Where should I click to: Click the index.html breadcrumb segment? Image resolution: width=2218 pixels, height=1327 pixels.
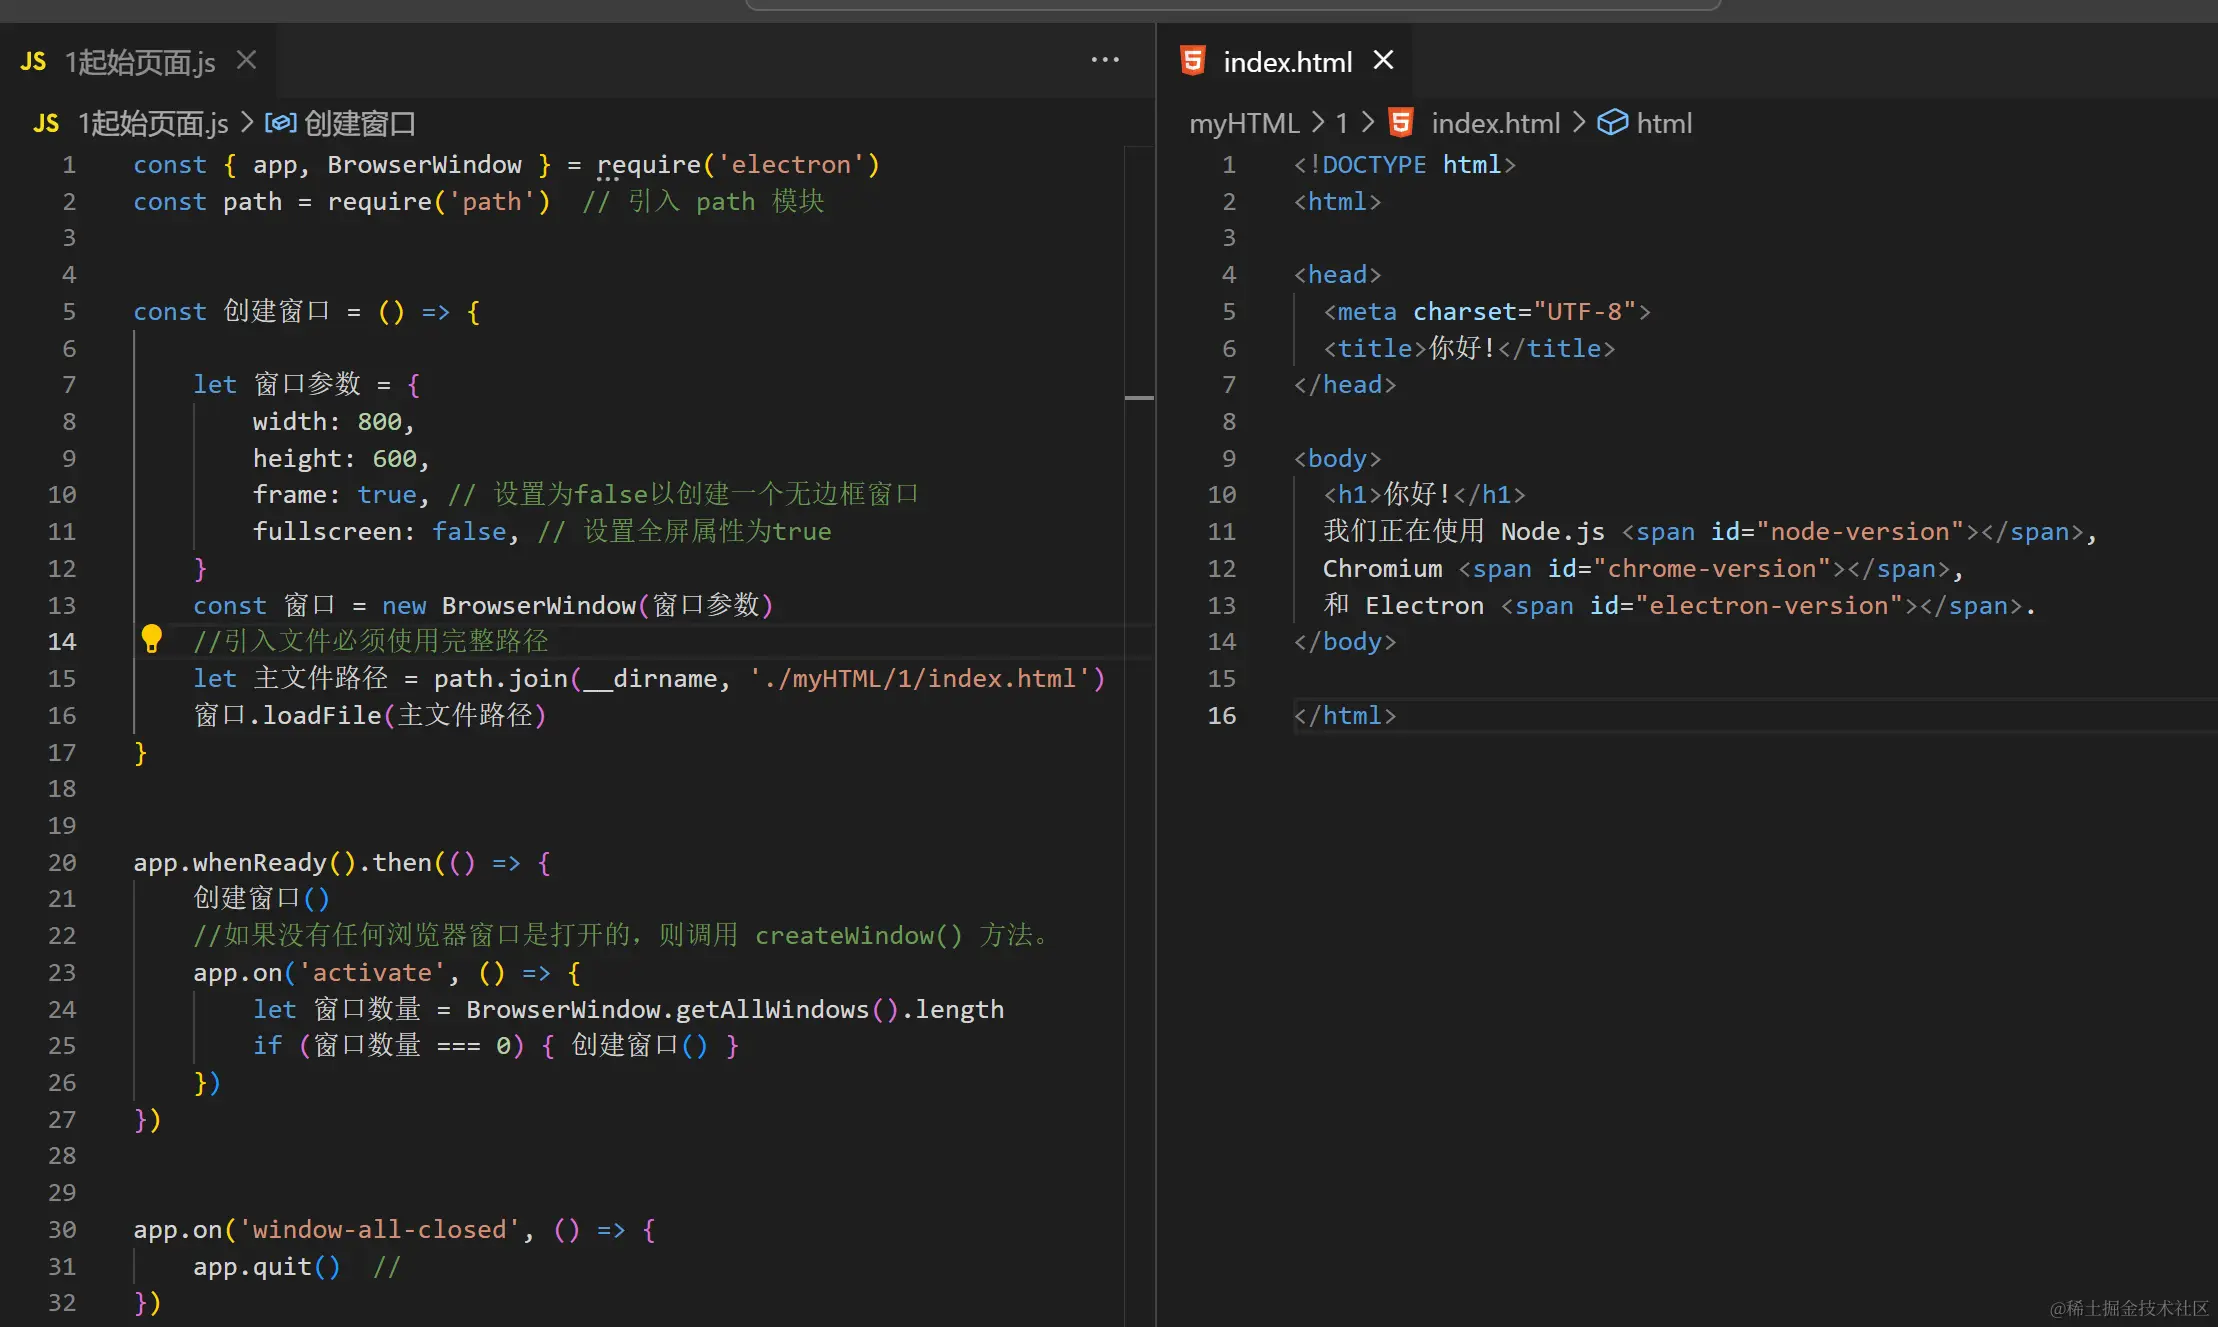click(x=1495, y=123)
